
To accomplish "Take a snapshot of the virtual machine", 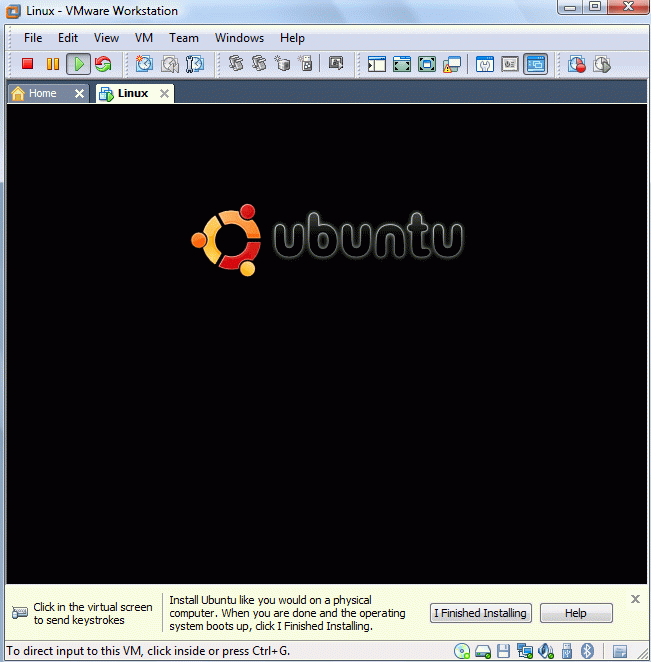I will 144,64.
